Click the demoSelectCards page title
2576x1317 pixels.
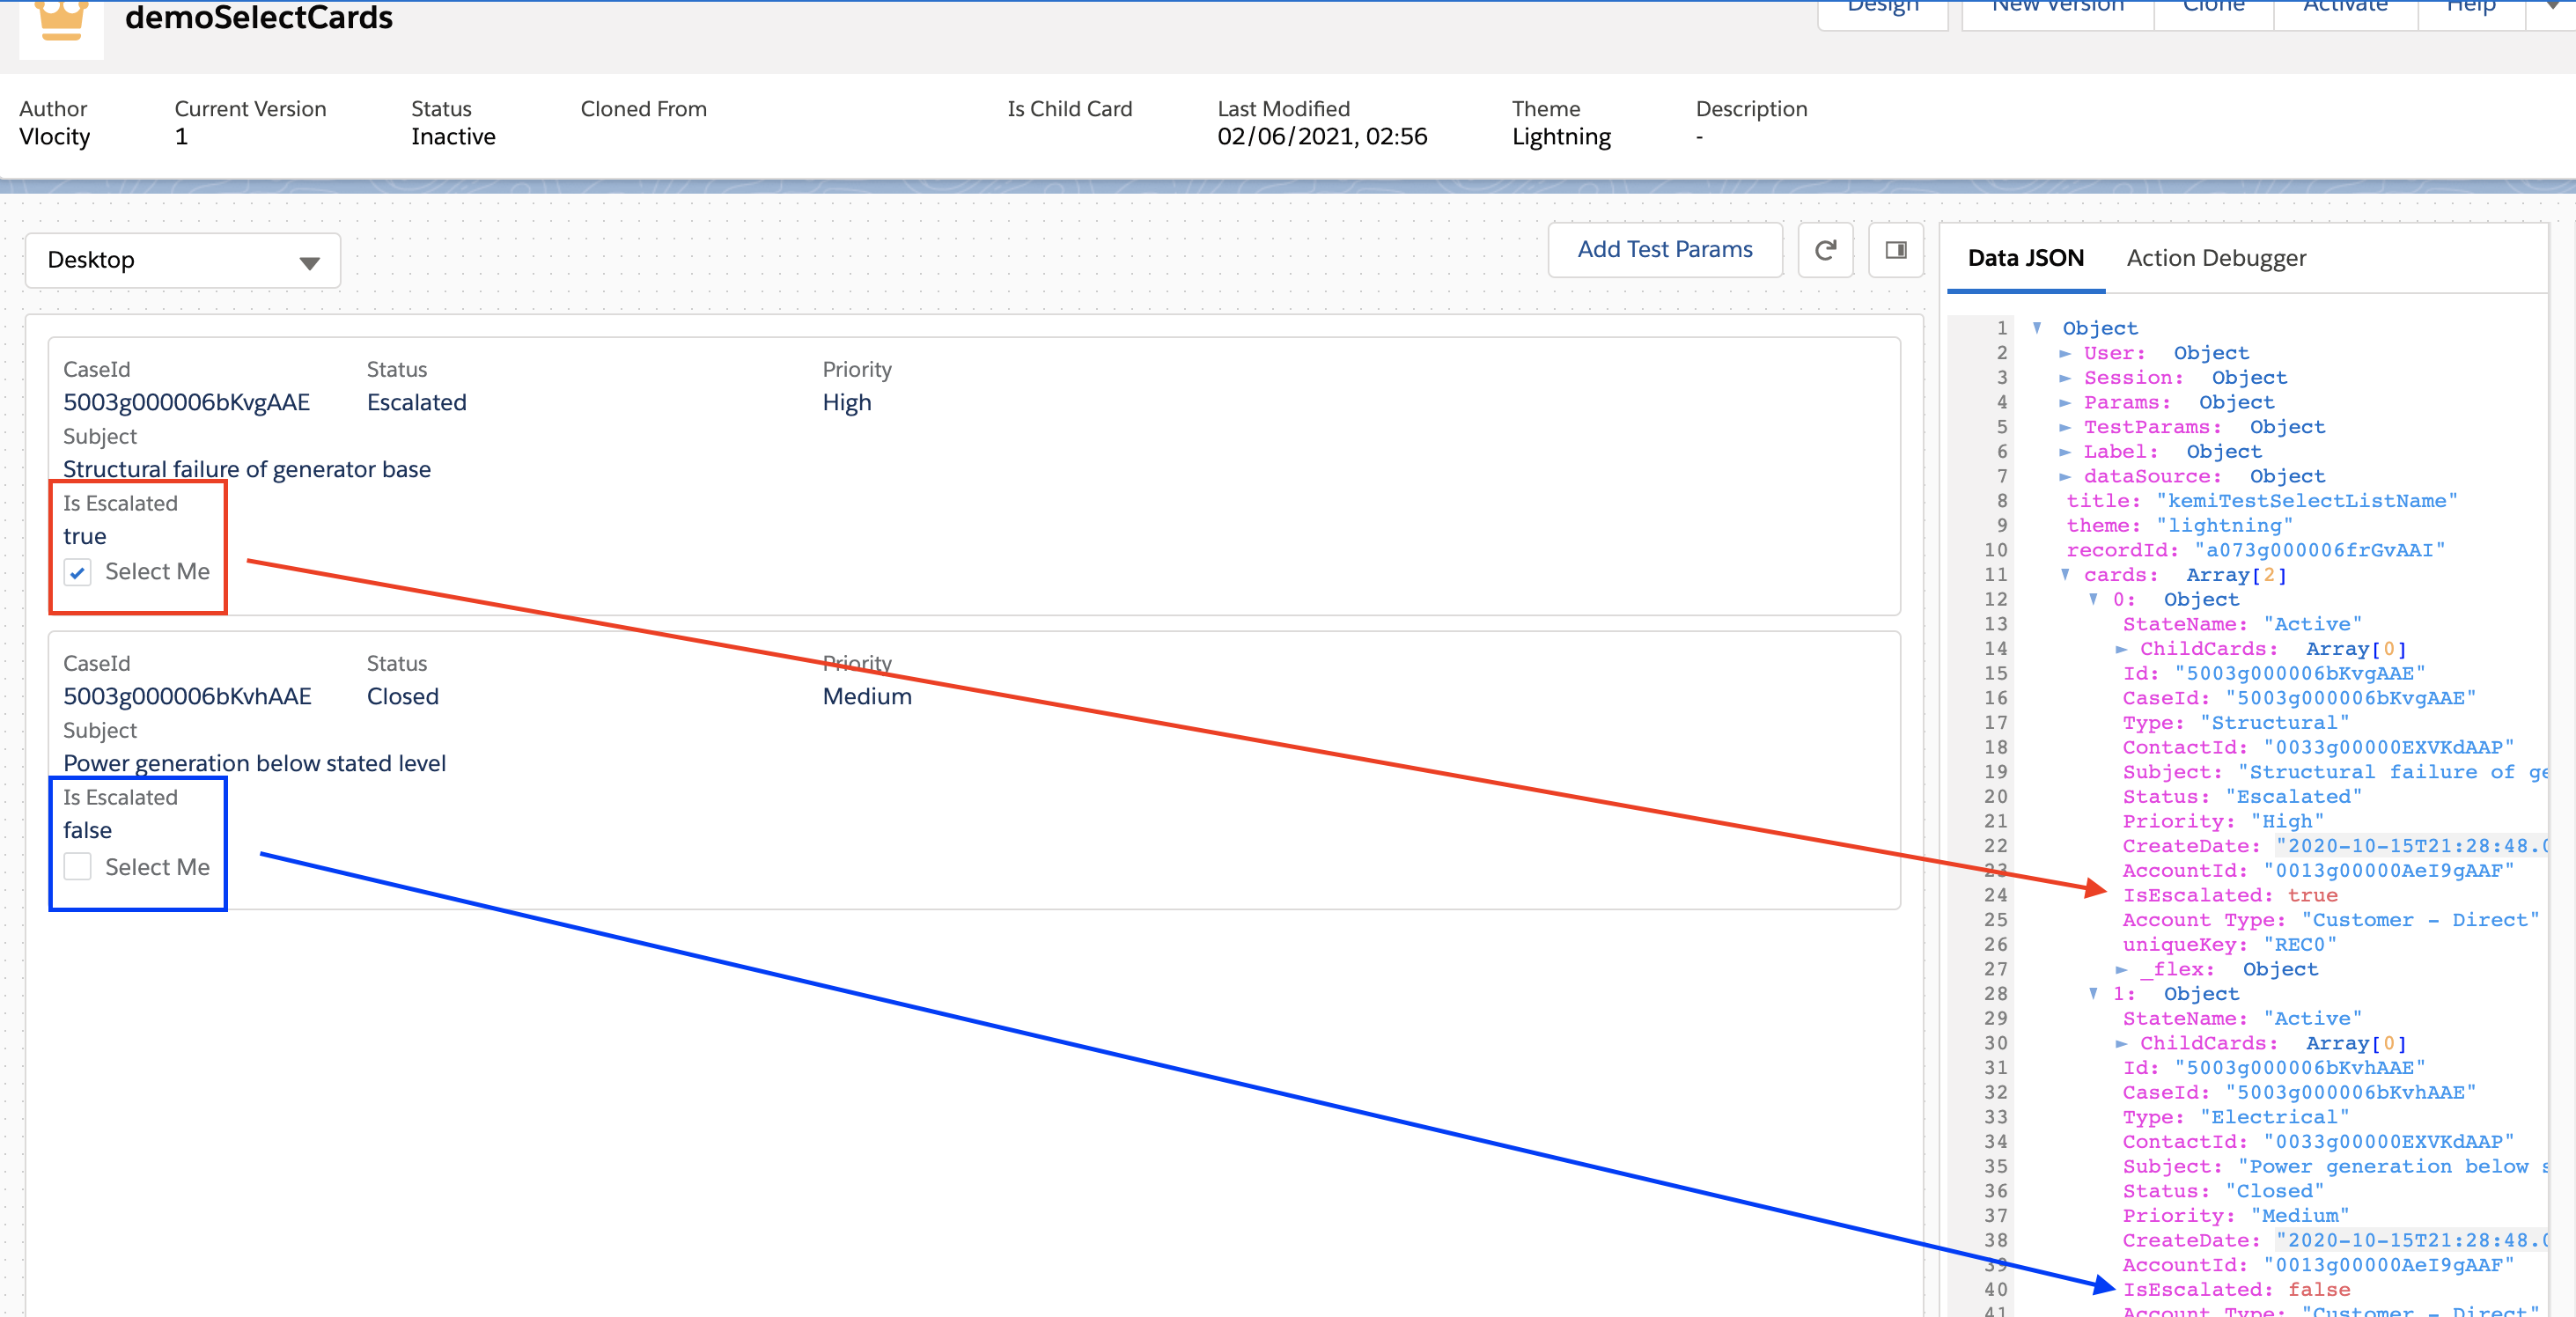pyautogui.click(x=258, y=17)
